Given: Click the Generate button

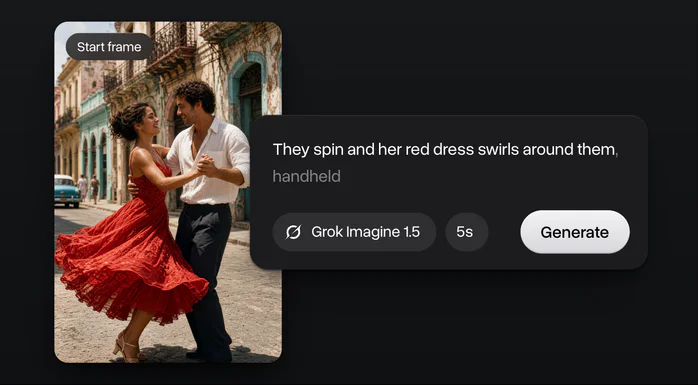Looking at the screenshot, I should click(x=575, y=232).
